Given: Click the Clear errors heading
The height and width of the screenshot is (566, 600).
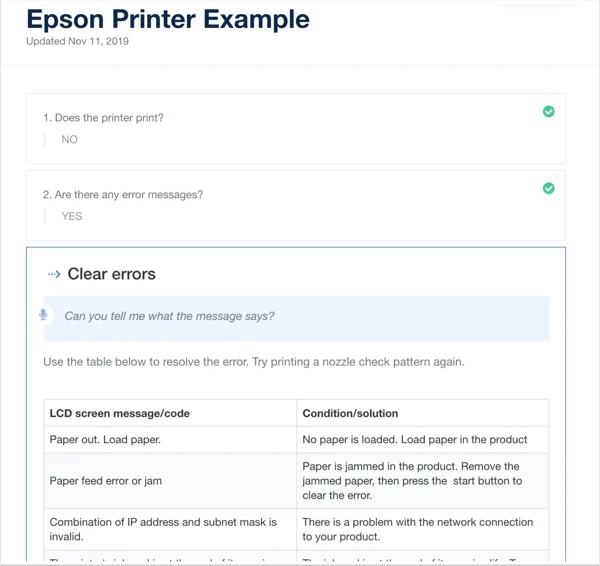Looking at the screenshot, I should 111,274.
